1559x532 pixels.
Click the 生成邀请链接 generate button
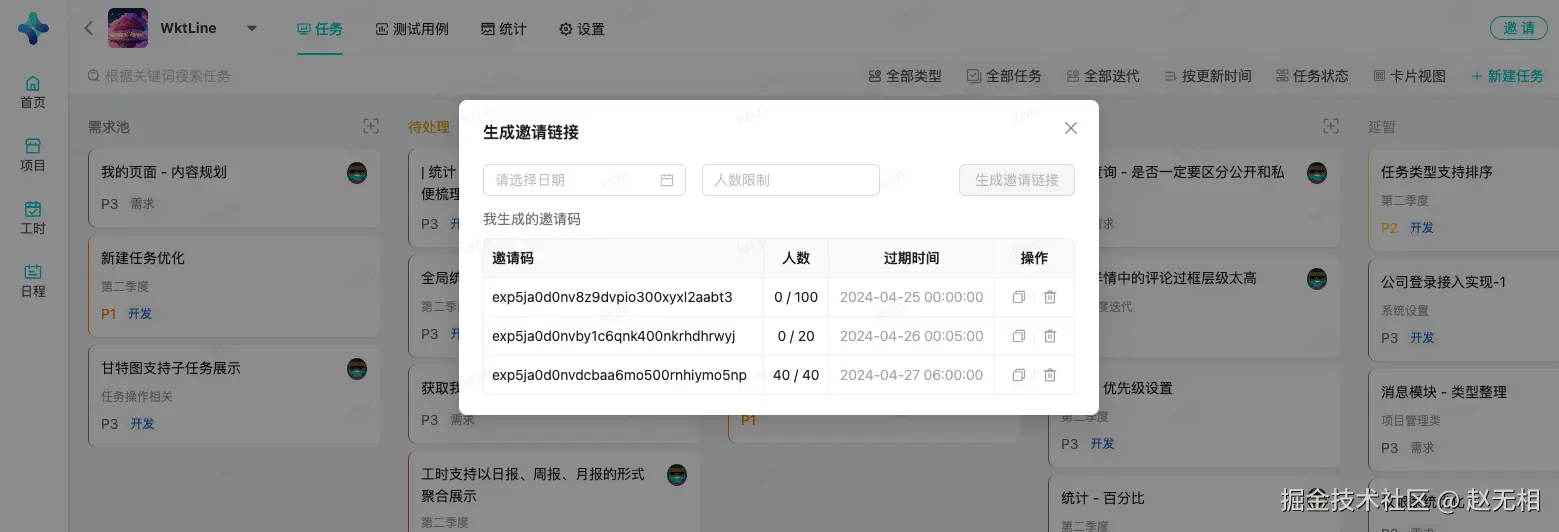click(x=1017, y=180)
